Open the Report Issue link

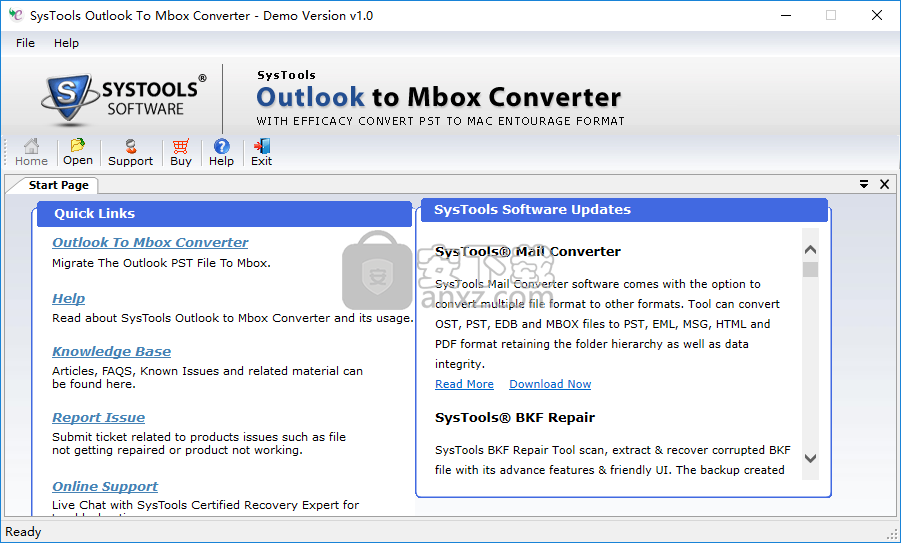point(98,418)
